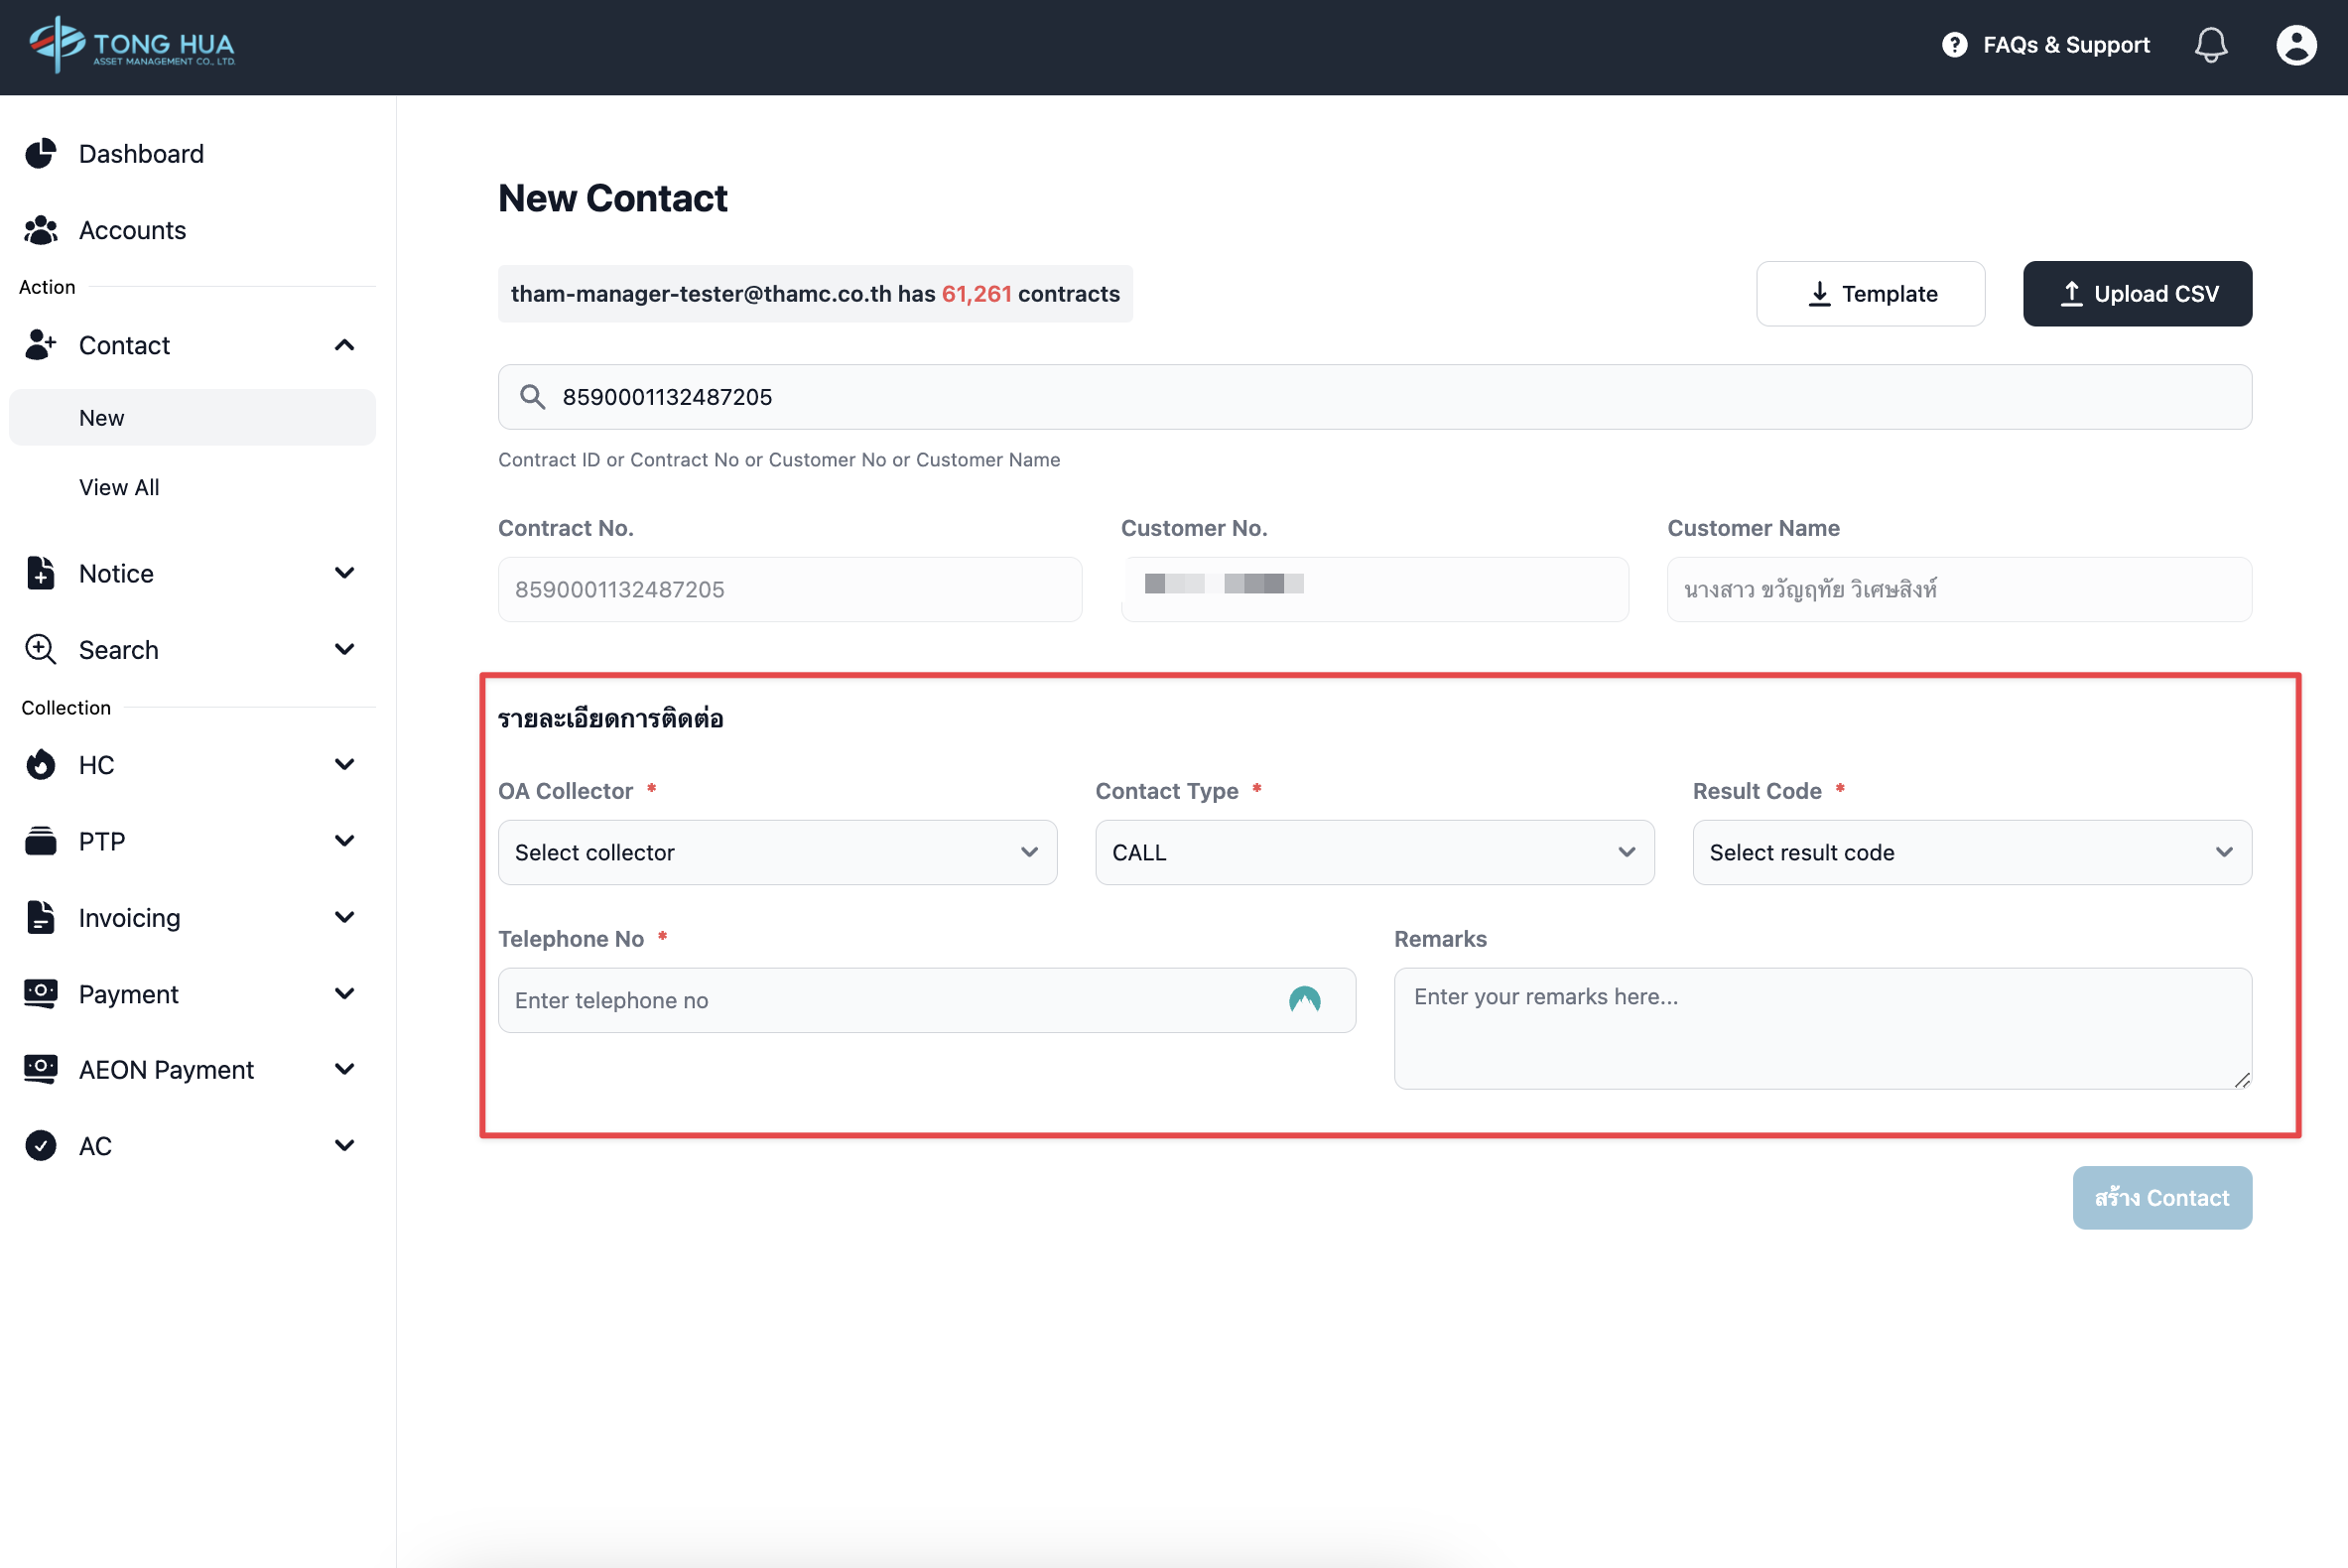Screen dimensions: 2348x1568
Task: Click the Accounts people icon
Action: pyautogui.click(x=40, y=230)
